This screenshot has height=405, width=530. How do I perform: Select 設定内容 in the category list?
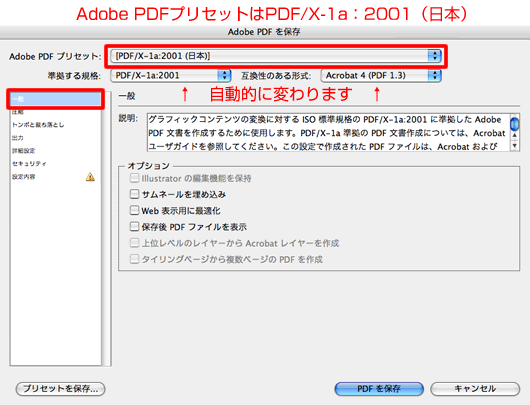click(x=56, y=177)
